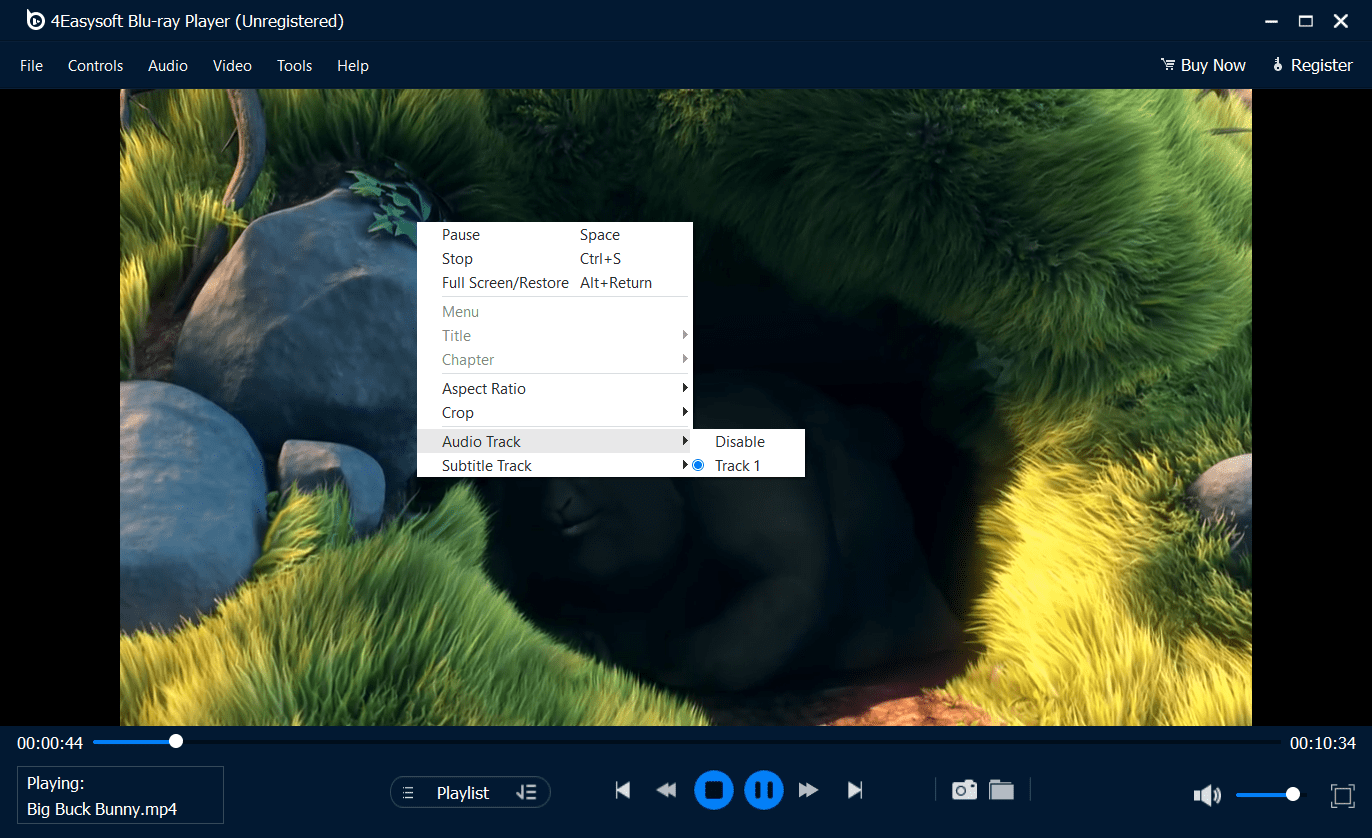Maximize the Blu-ray Player window
The image size is (1372, 838).
tap(1305, 21)
